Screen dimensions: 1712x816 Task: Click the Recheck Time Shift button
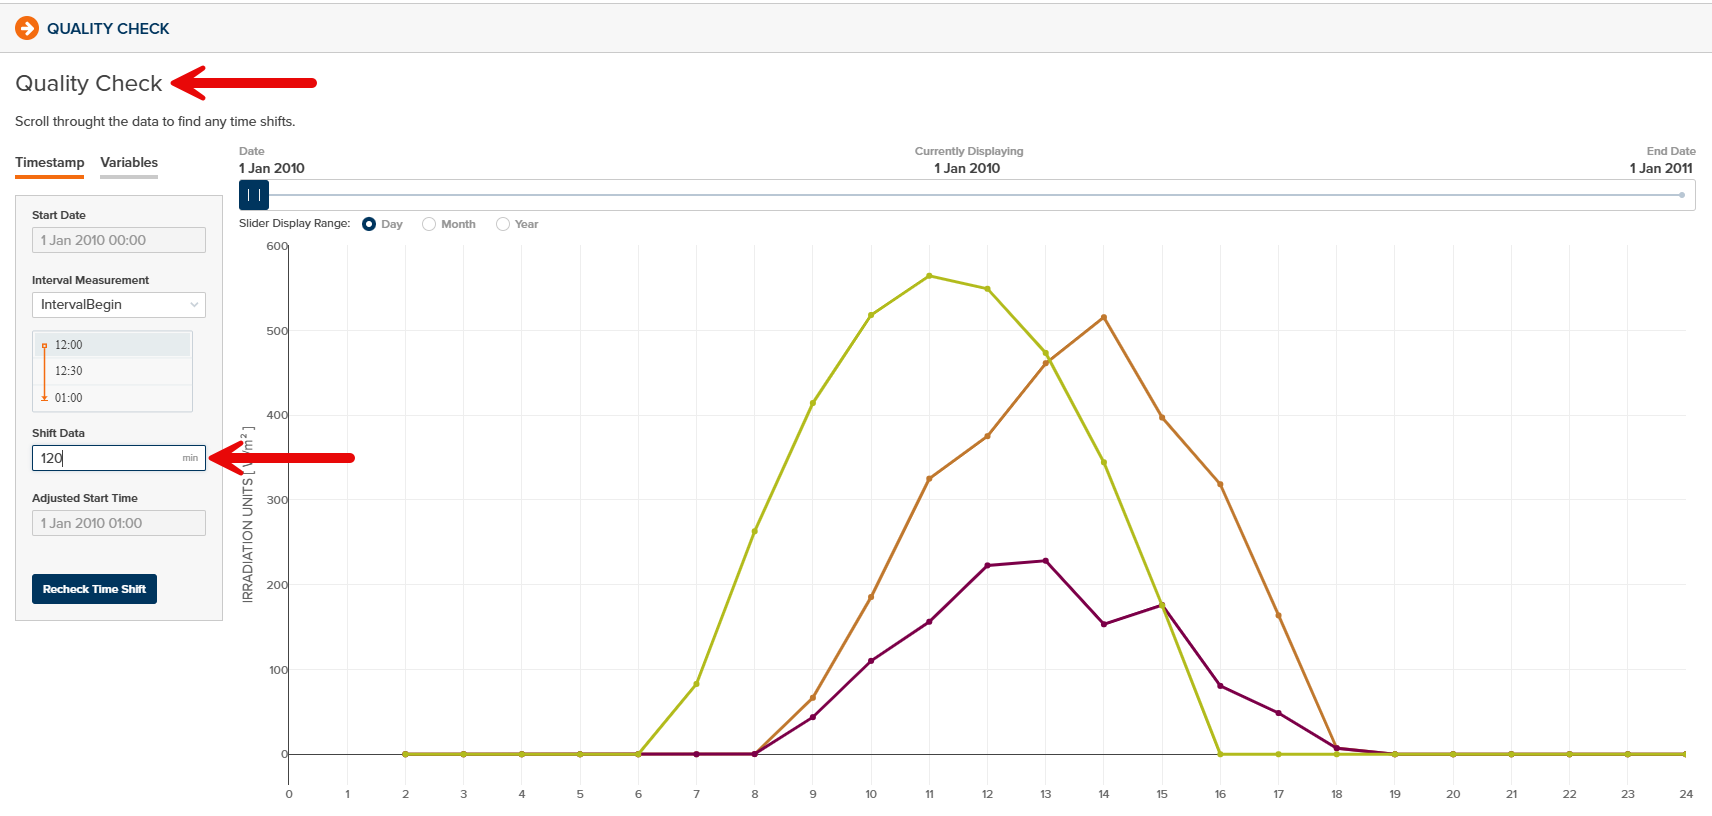click(x=94, y=589)
